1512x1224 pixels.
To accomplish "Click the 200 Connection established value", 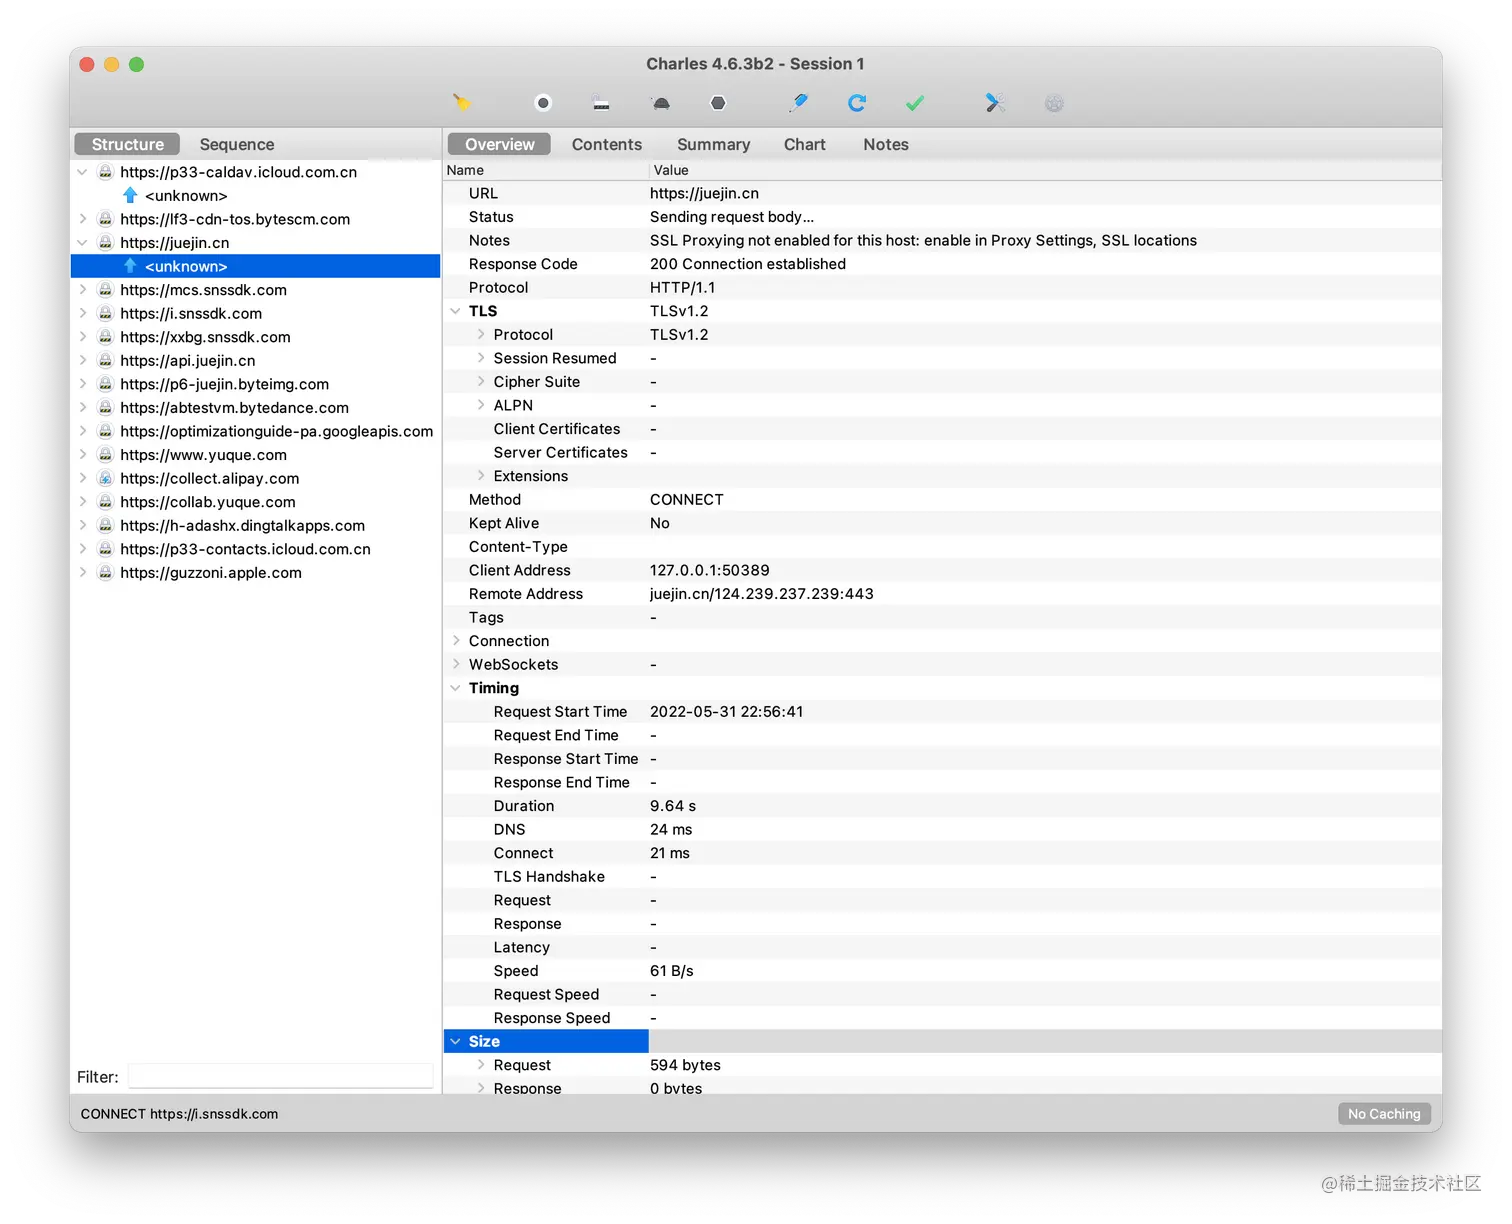I will pyautogui.click(x=747, y=264).
